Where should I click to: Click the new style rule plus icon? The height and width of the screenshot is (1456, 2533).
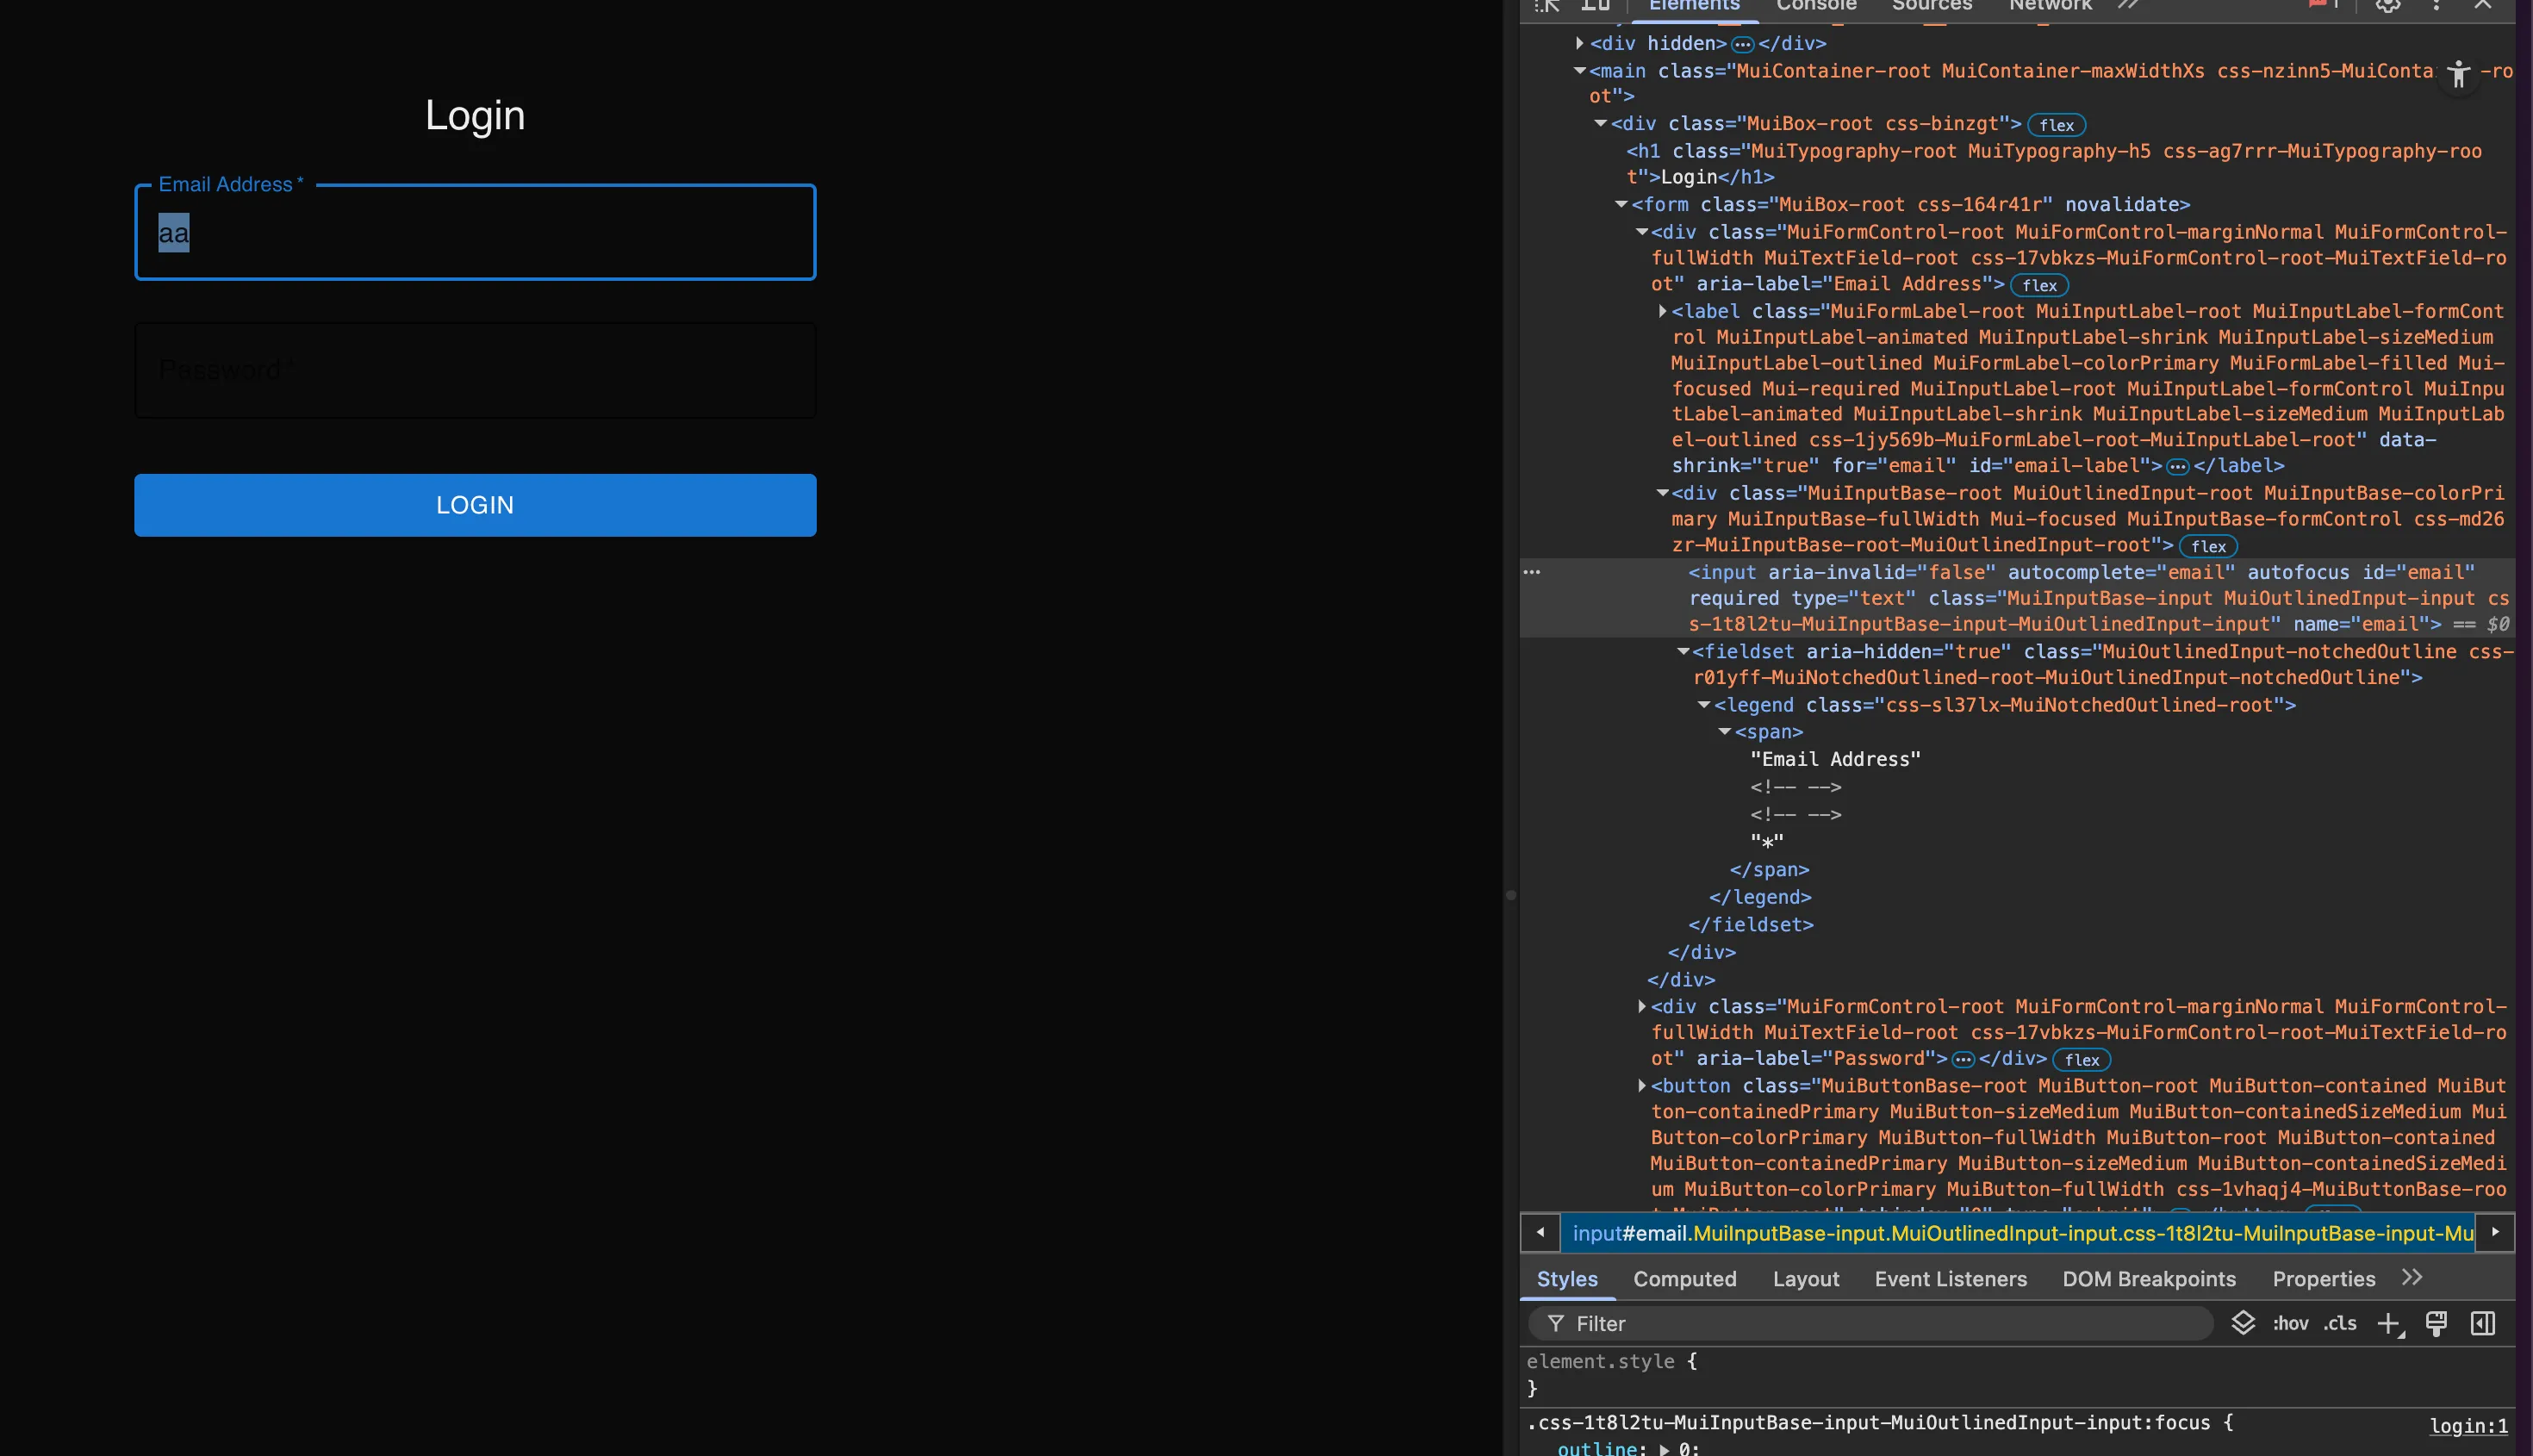tap(2388, 1323)
